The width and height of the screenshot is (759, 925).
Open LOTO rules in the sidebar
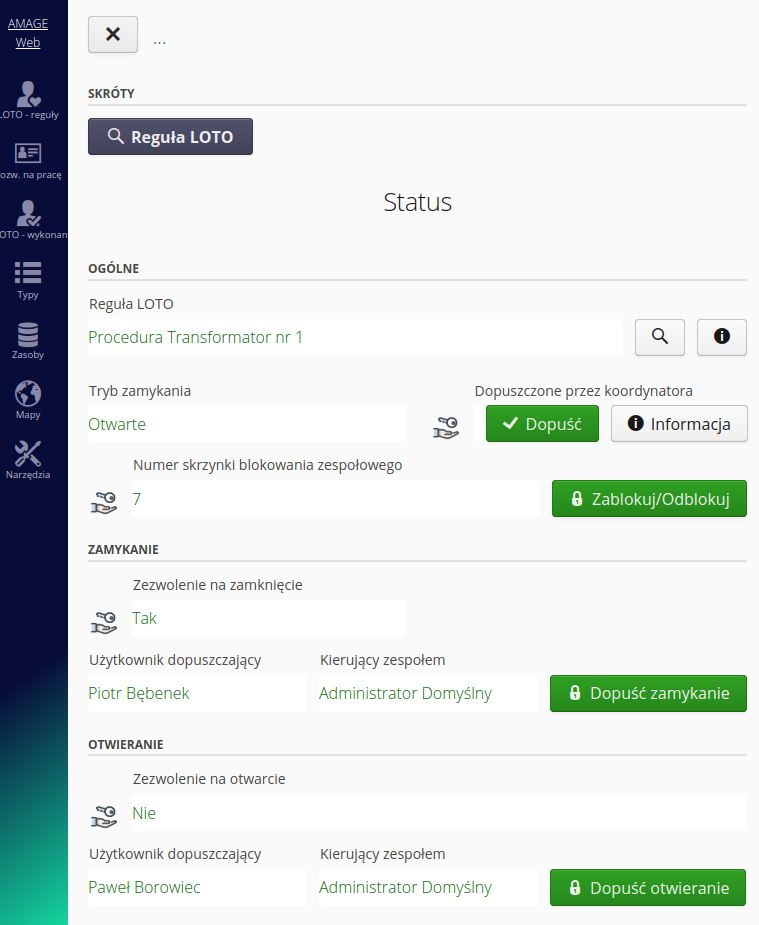pyautogui.click(x=29, y=100)
